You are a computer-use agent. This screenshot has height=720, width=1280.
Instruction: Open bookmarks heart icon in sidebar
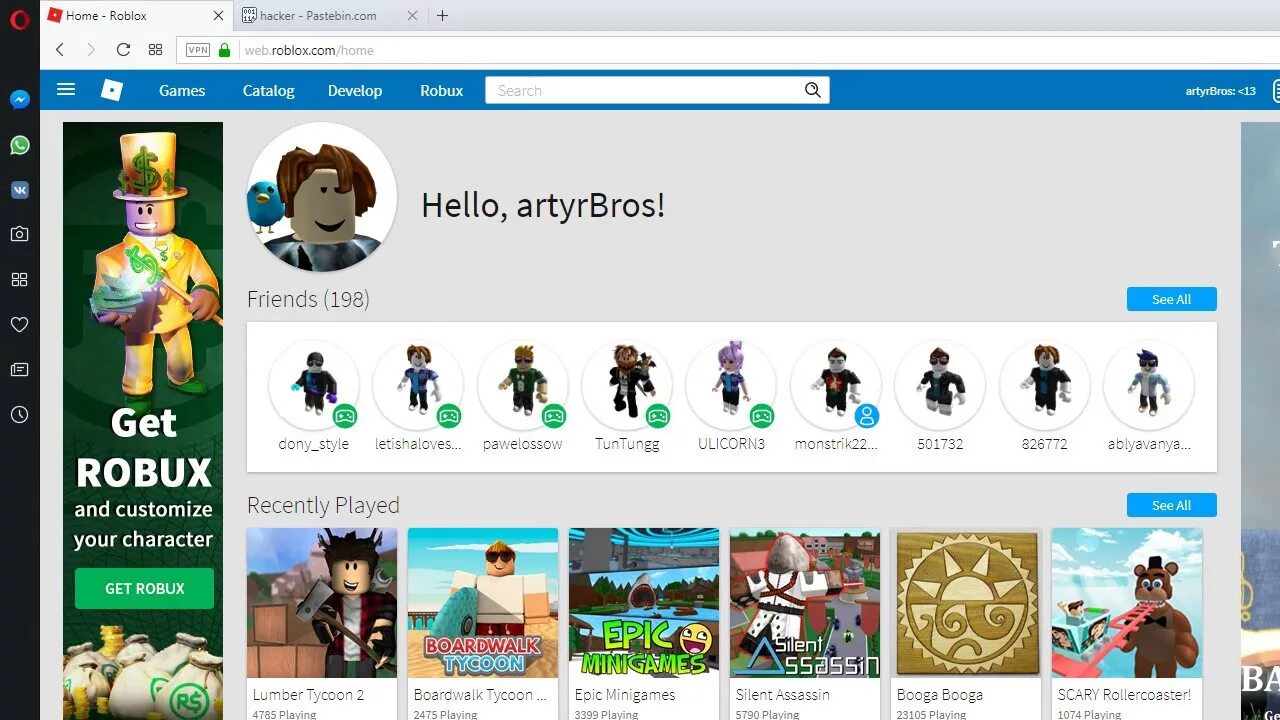19,324
